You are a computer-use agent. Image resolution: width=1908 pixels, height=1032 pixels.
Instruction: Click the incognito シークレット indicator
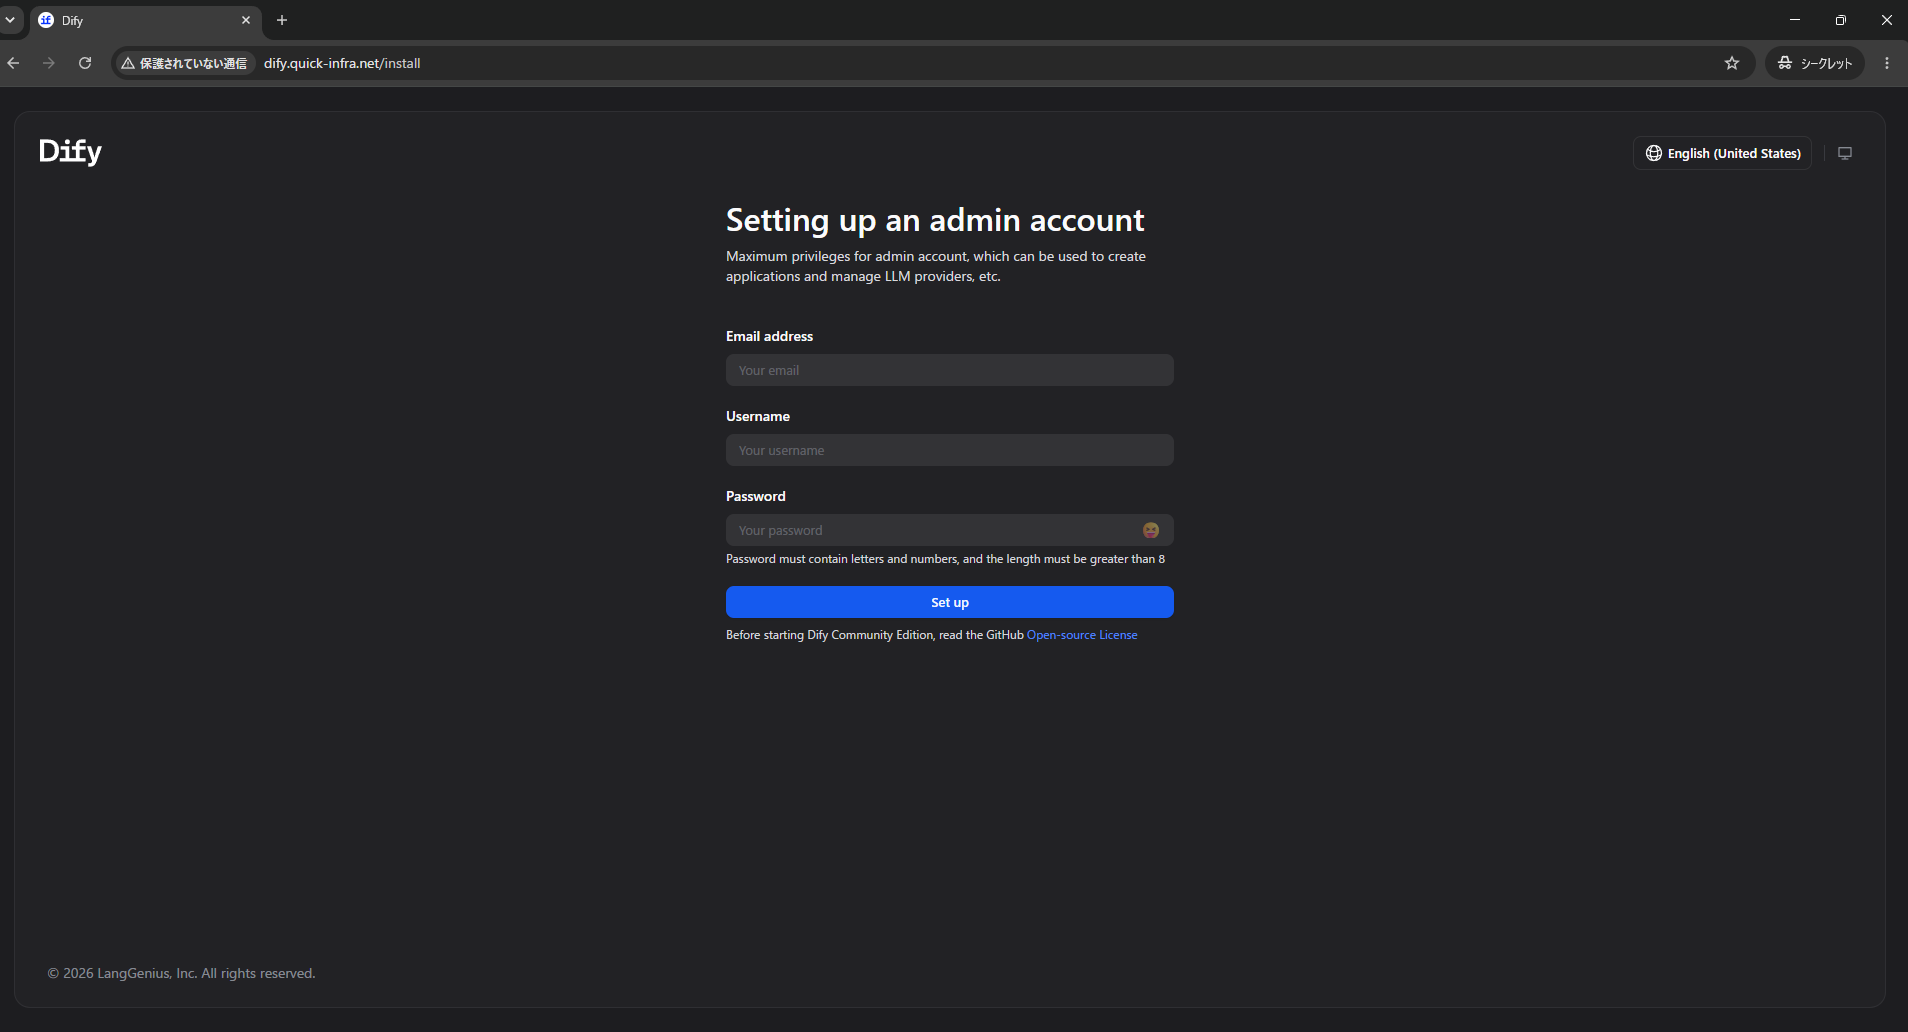coord(1815,63)
